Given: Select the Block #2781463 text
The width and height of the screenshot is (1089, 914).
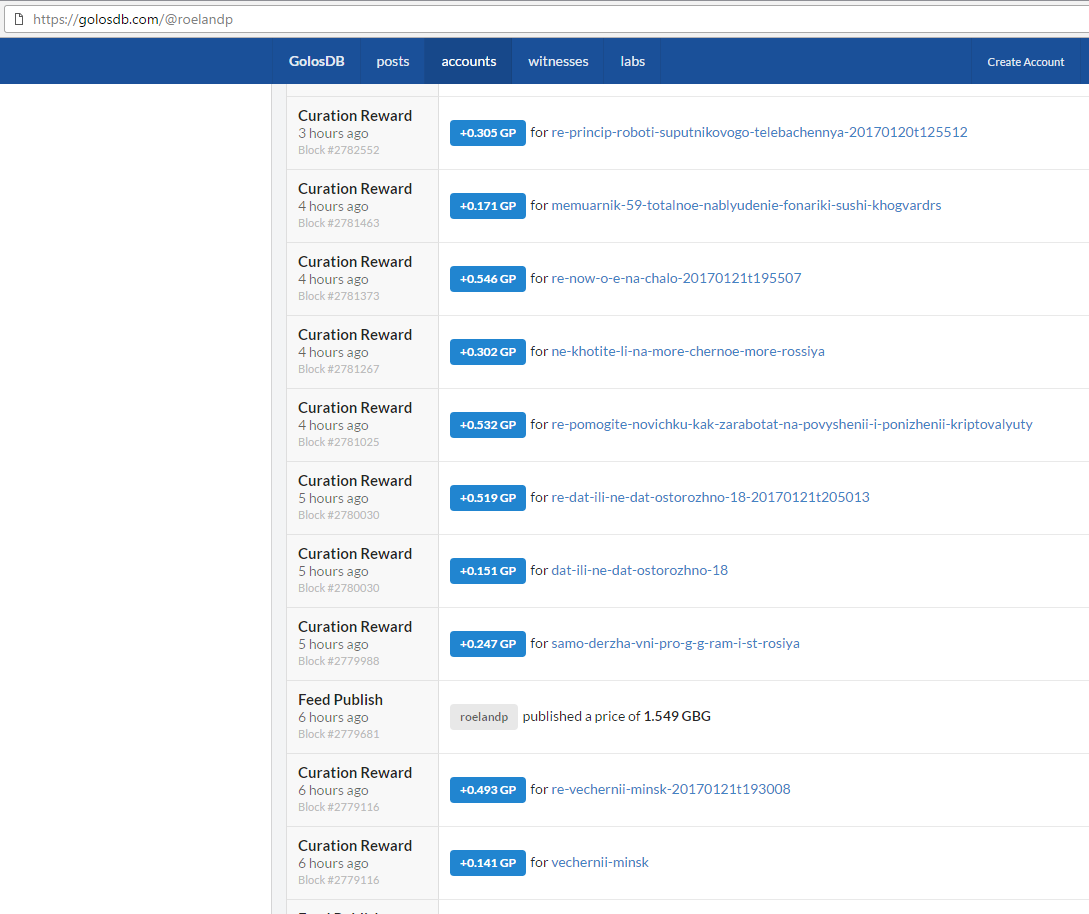Looking at the screenshot, I should click(x=338, y=223).
